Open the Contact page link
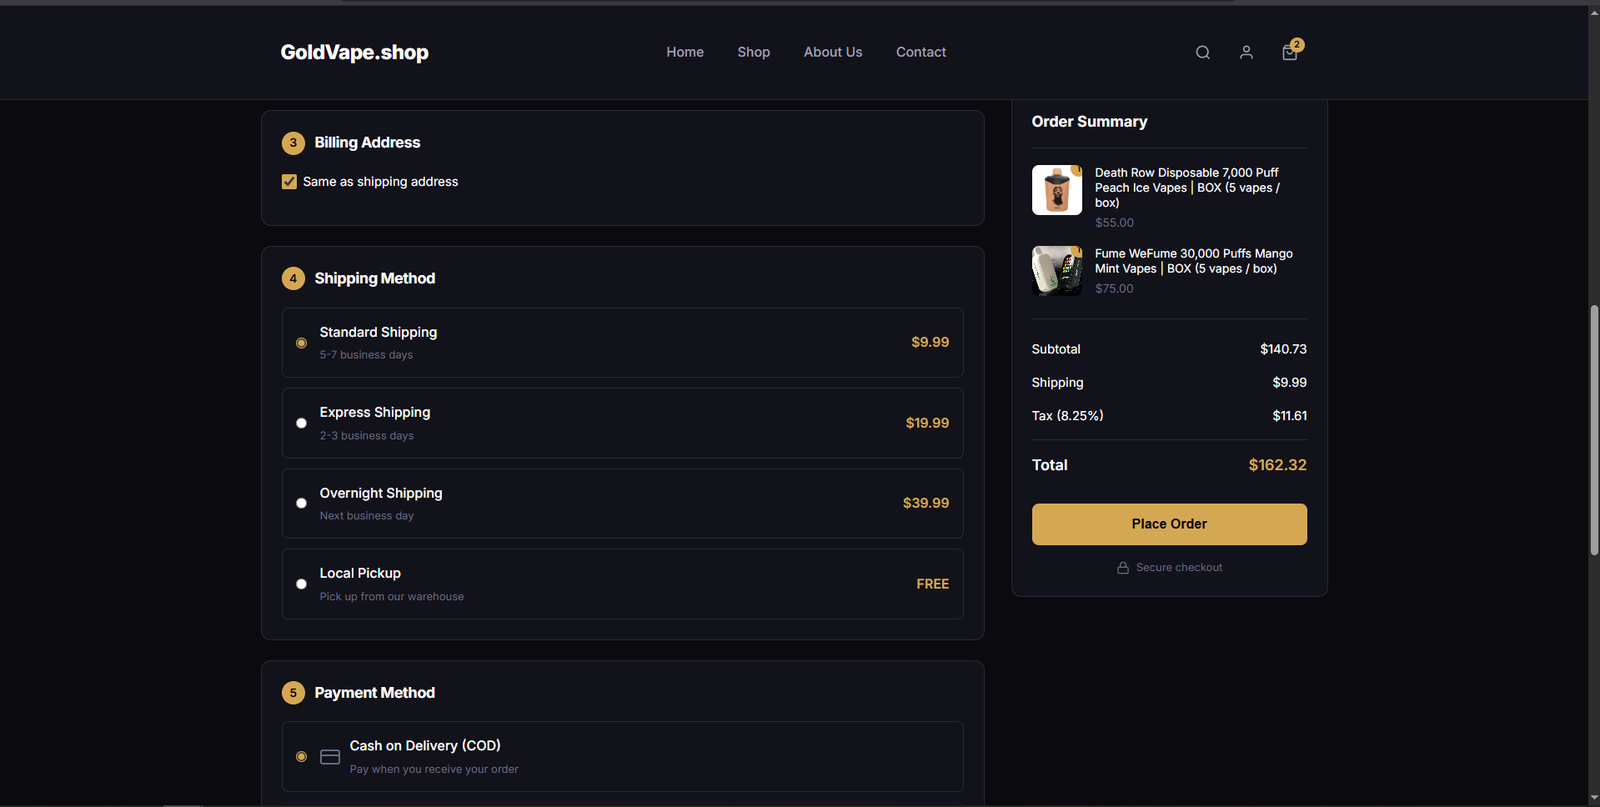This screenshot has height=807, width=1600. coord(920,52)
